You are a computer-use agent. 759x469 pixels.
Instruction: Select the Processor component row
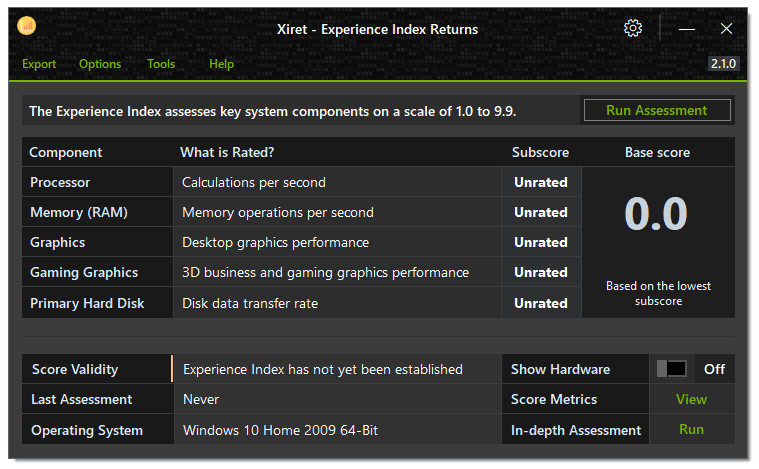click(x=302, y=182)
